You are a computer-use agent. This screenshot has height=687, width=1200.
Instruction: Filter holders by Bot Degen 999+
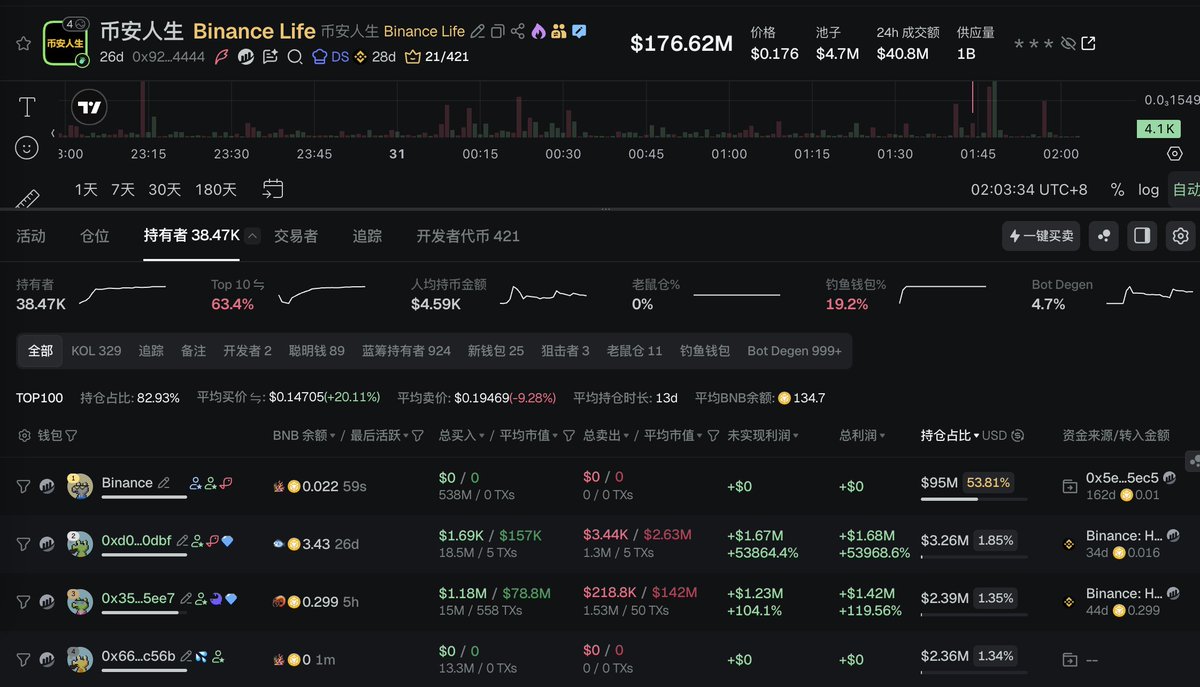[794, 351]
